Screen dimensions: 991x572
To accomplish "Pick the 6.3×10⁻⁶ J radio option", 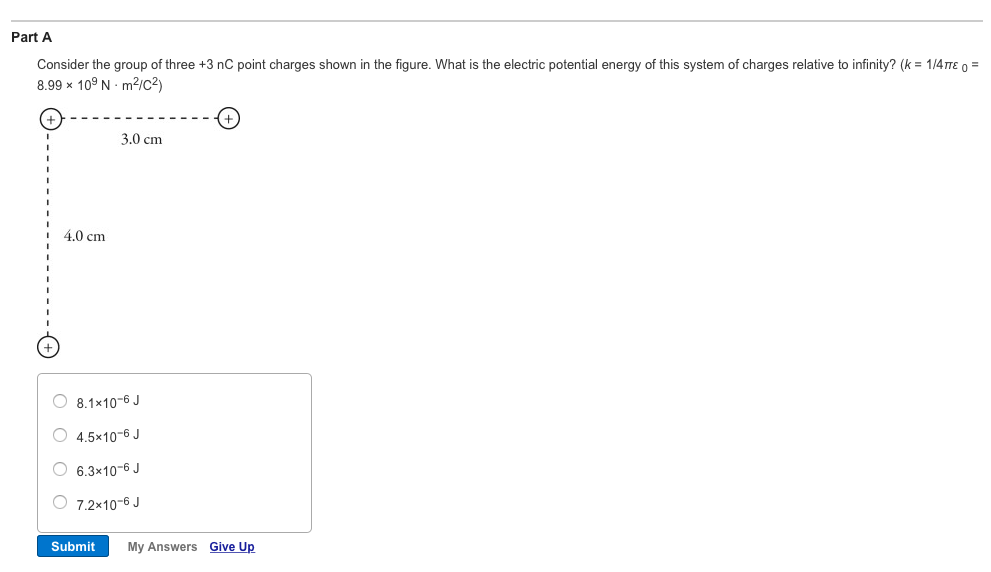I will pyautogui.click(x=60, y=469).
